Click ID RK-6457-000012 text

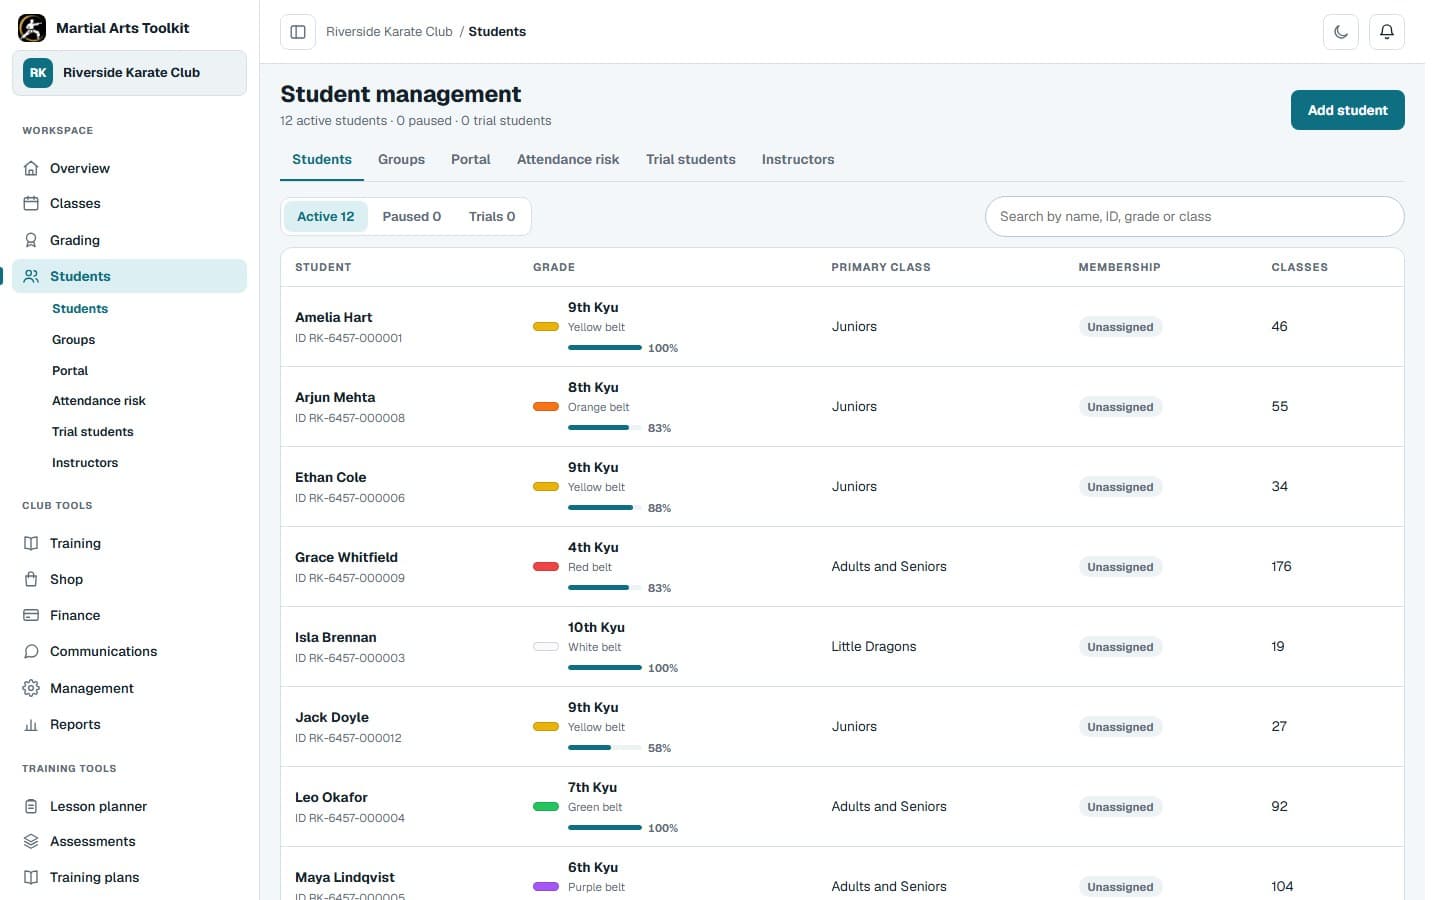tap(348, 738)
